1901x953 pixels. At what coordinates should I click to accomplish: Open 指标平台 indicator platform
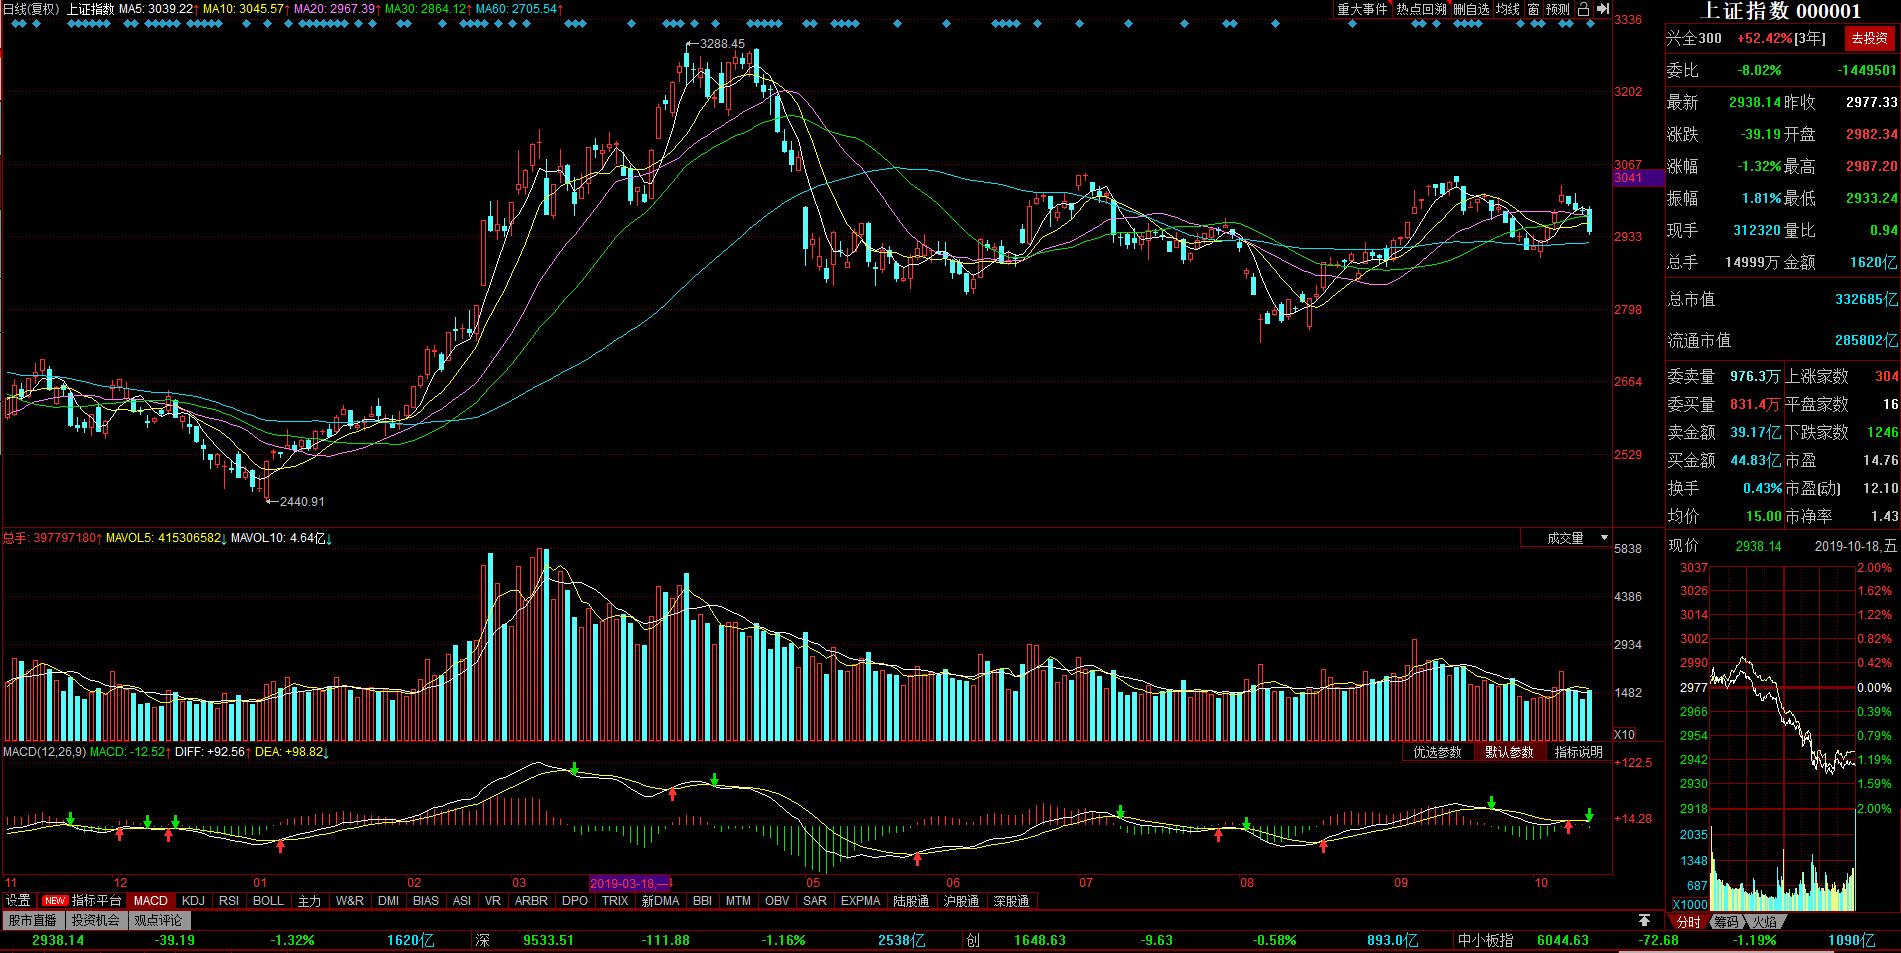coord(85,901)
